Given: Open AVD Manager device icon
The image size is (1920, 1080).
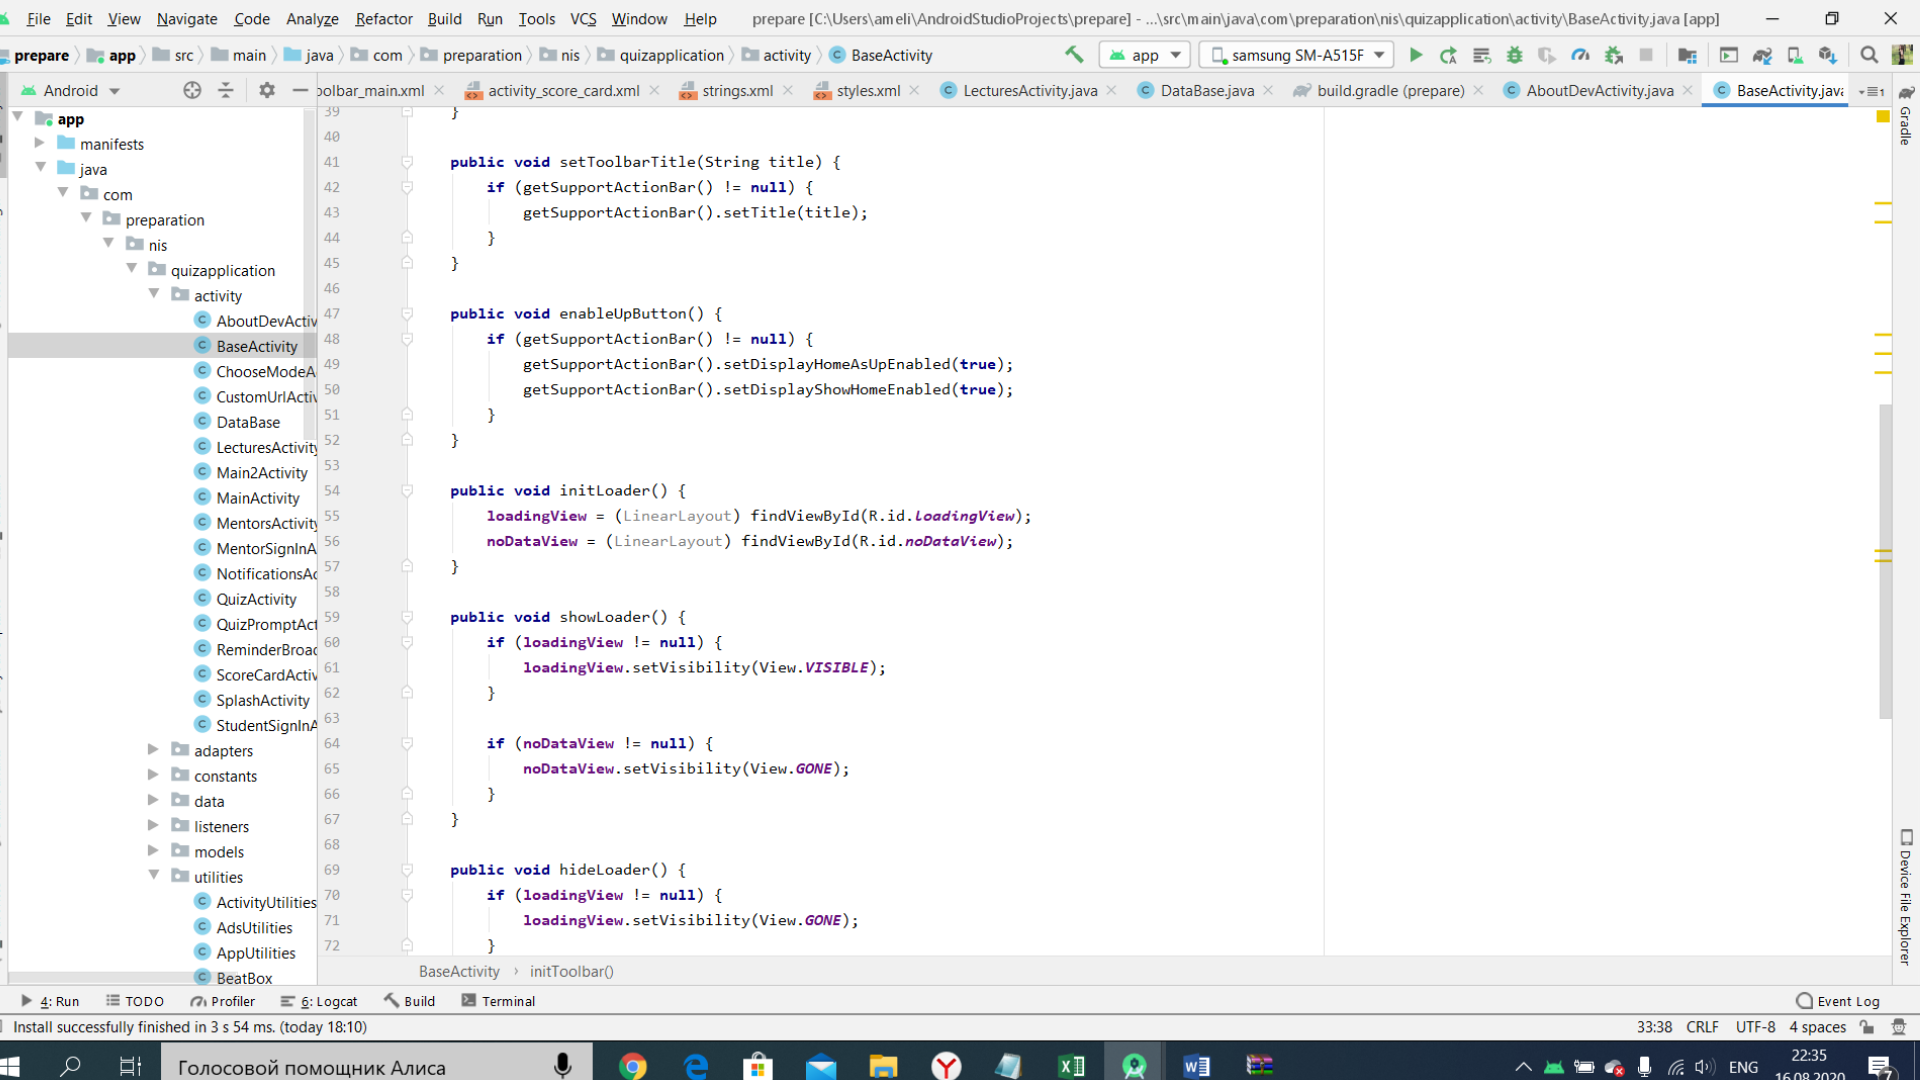Looking at the screenshot, I should click(x=1795, y=55).
